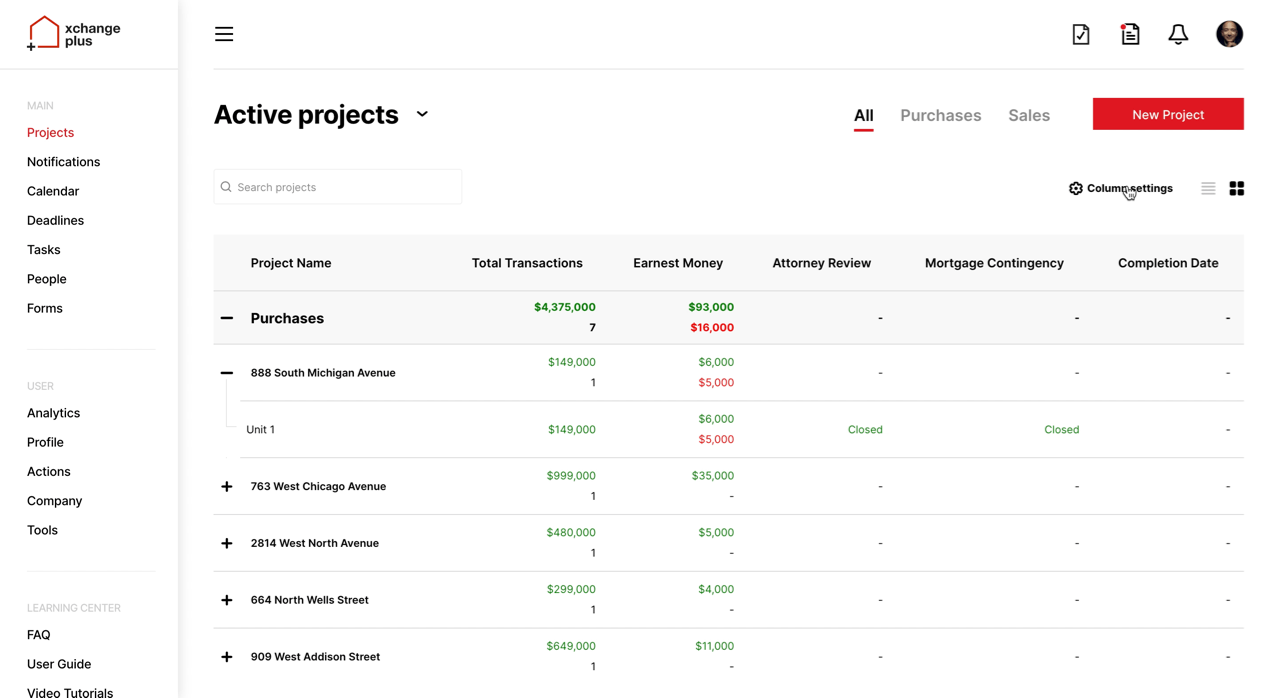The width and height of the screenshot is (1280, 698).
Task: Switch to the Purchases tab
Action: coord(940,115)
